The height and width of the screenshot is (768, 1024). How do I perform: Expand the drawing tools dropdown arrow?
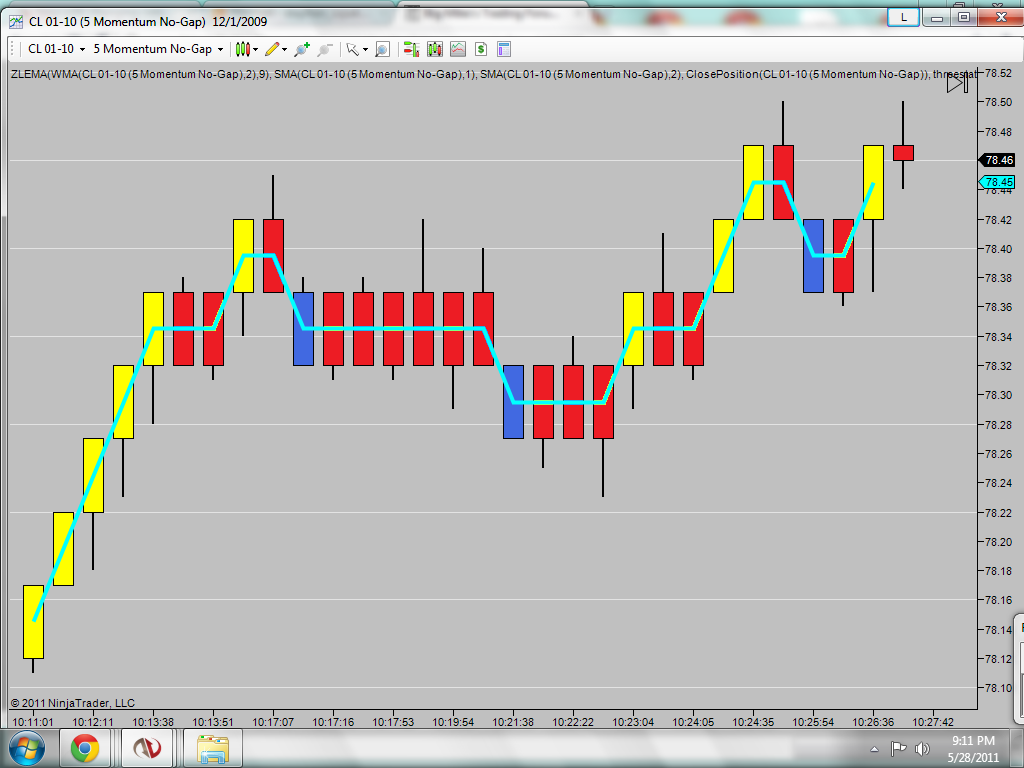(284, 49)
